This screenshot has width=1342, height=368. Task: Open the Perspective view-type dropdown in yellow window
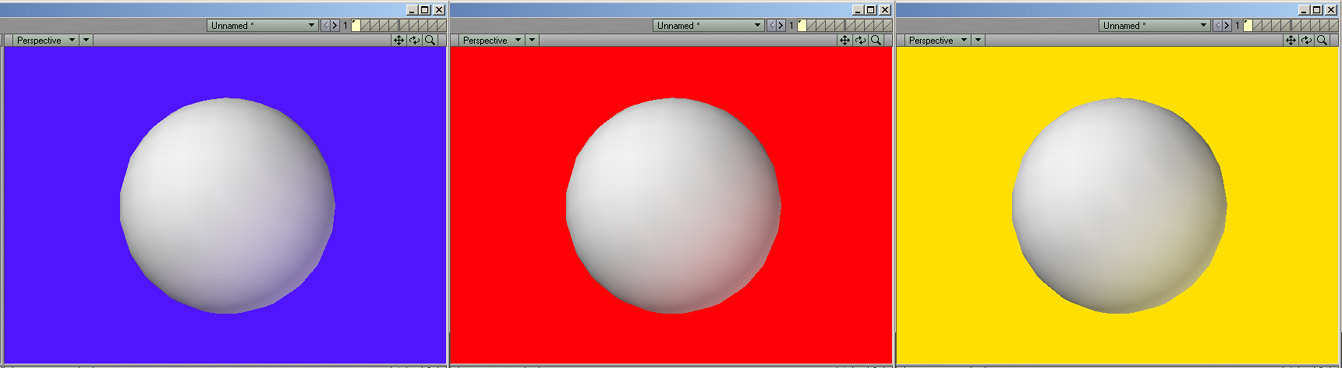[x=937, y=40]
